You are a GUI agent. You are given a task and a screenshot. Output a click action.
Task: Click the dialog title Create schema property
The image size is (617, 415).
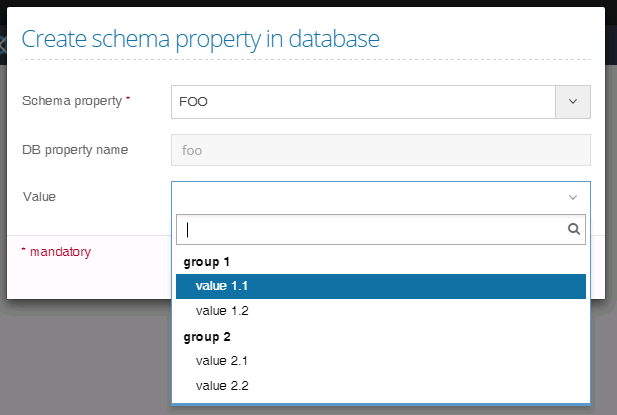click(200, 40)
